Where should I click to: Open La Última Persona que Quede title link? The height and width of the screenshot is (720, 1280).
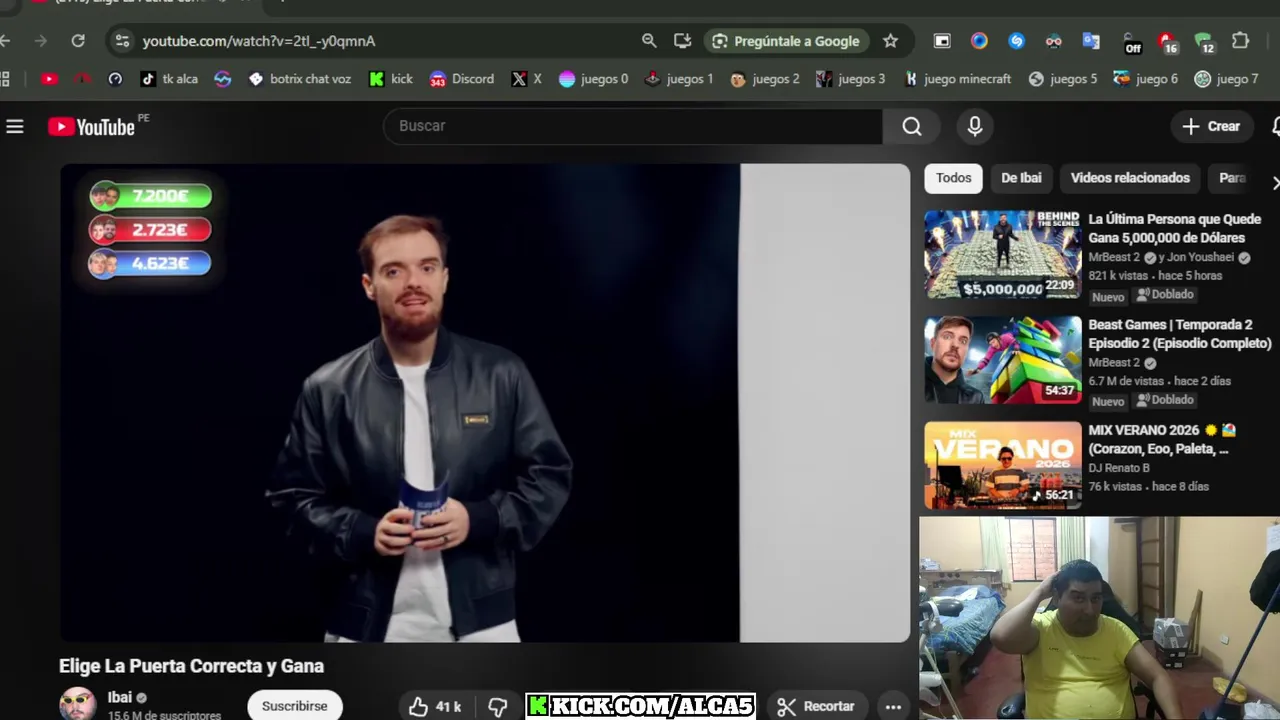[x=1174, y=228]
